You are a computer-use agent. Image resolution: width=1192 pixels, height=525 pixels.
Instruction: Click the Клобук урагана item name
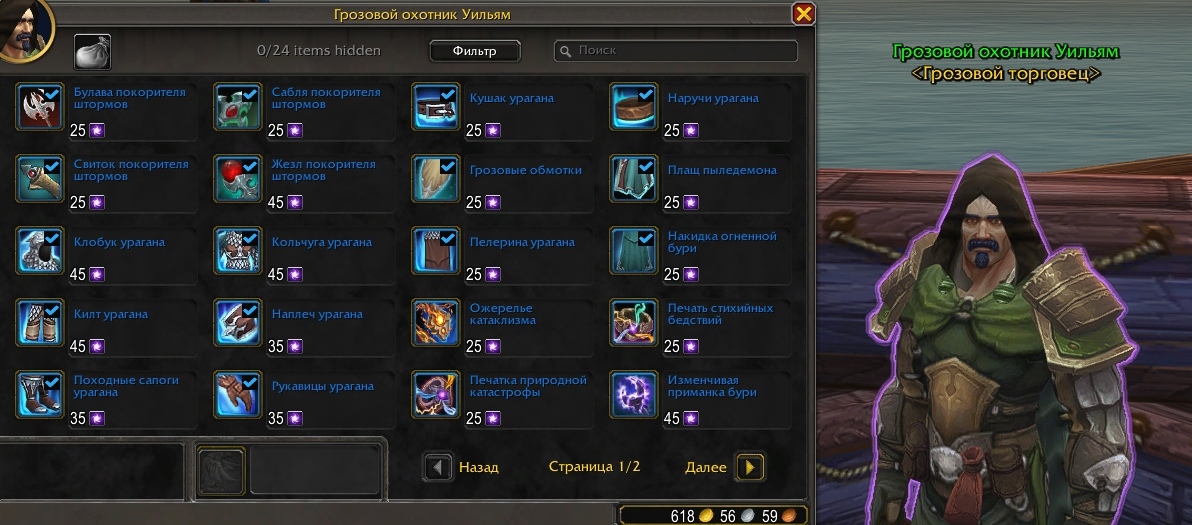pos(119,242)
